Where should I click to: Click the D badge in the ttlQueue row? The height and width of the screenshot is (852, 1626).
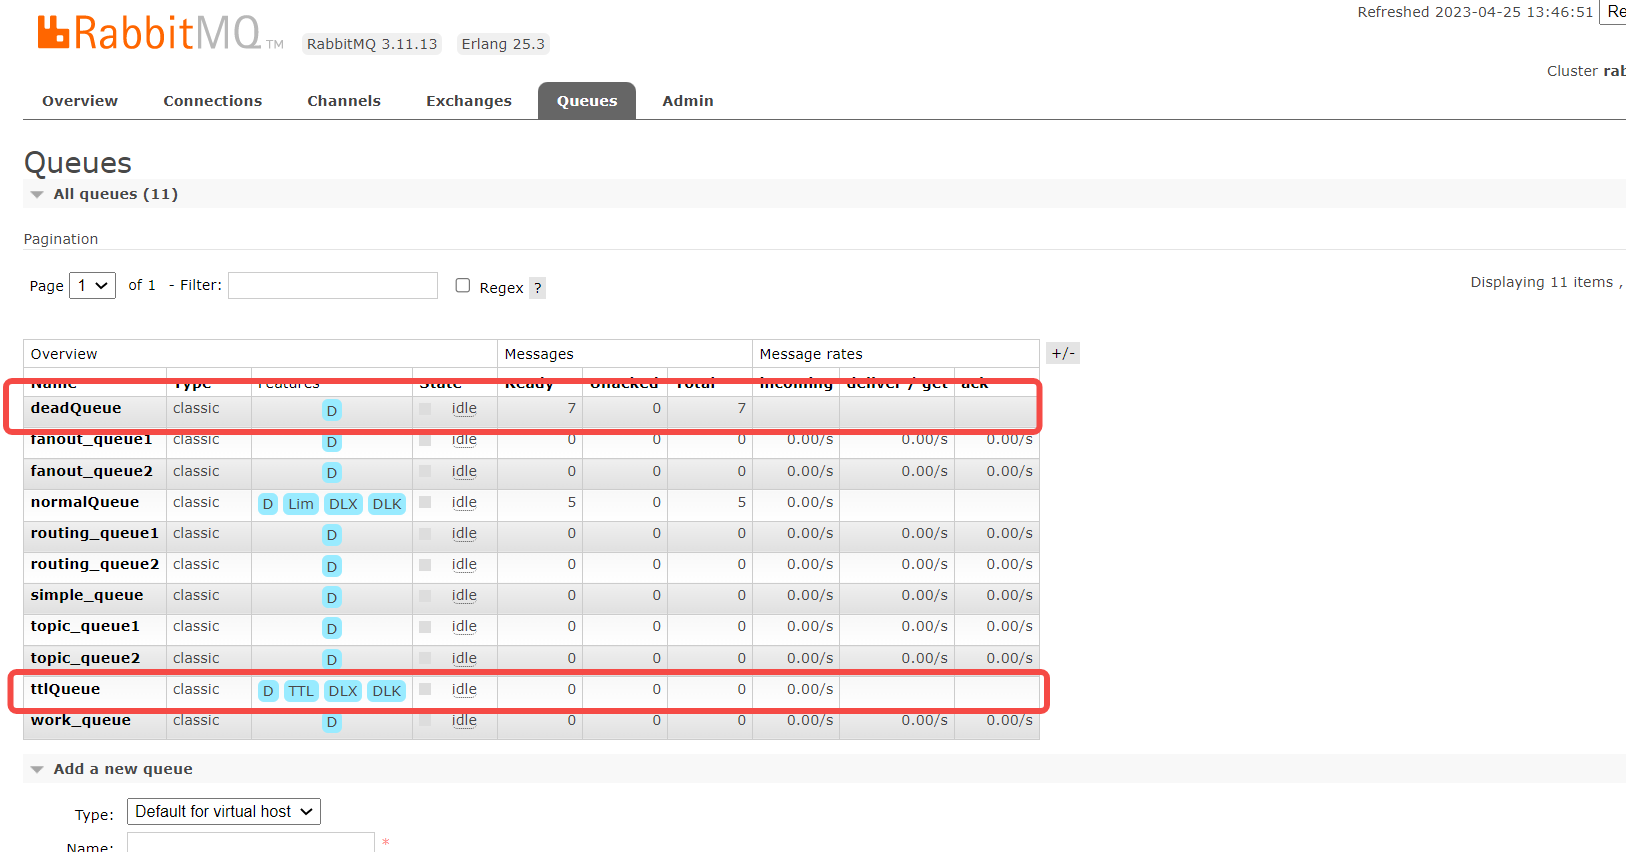click(x=268, y=691)
